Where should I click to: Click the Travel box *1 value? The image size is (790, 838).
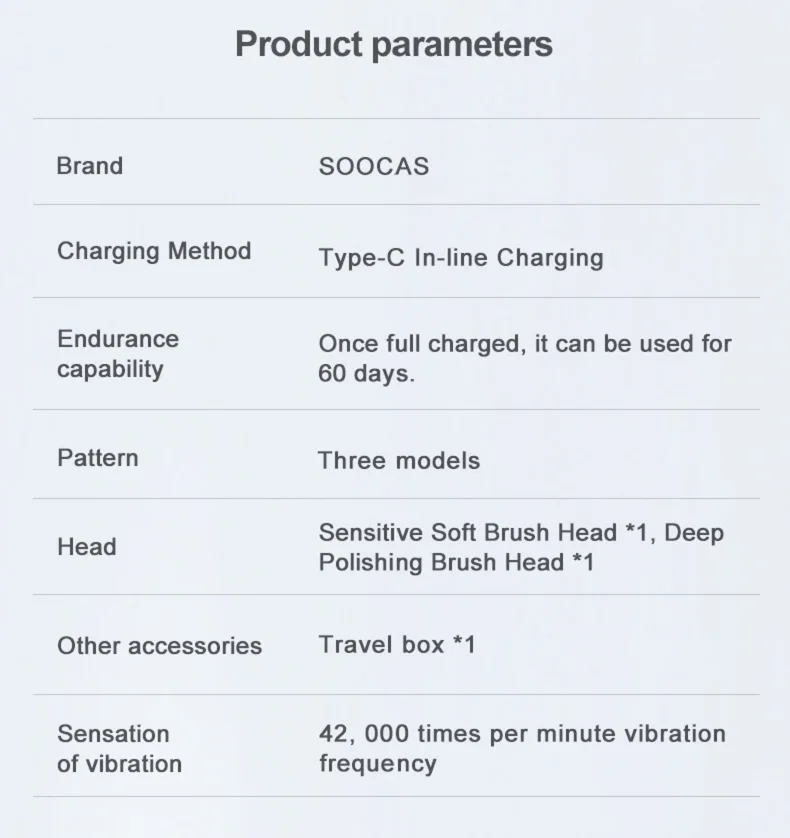click(397, 645)
